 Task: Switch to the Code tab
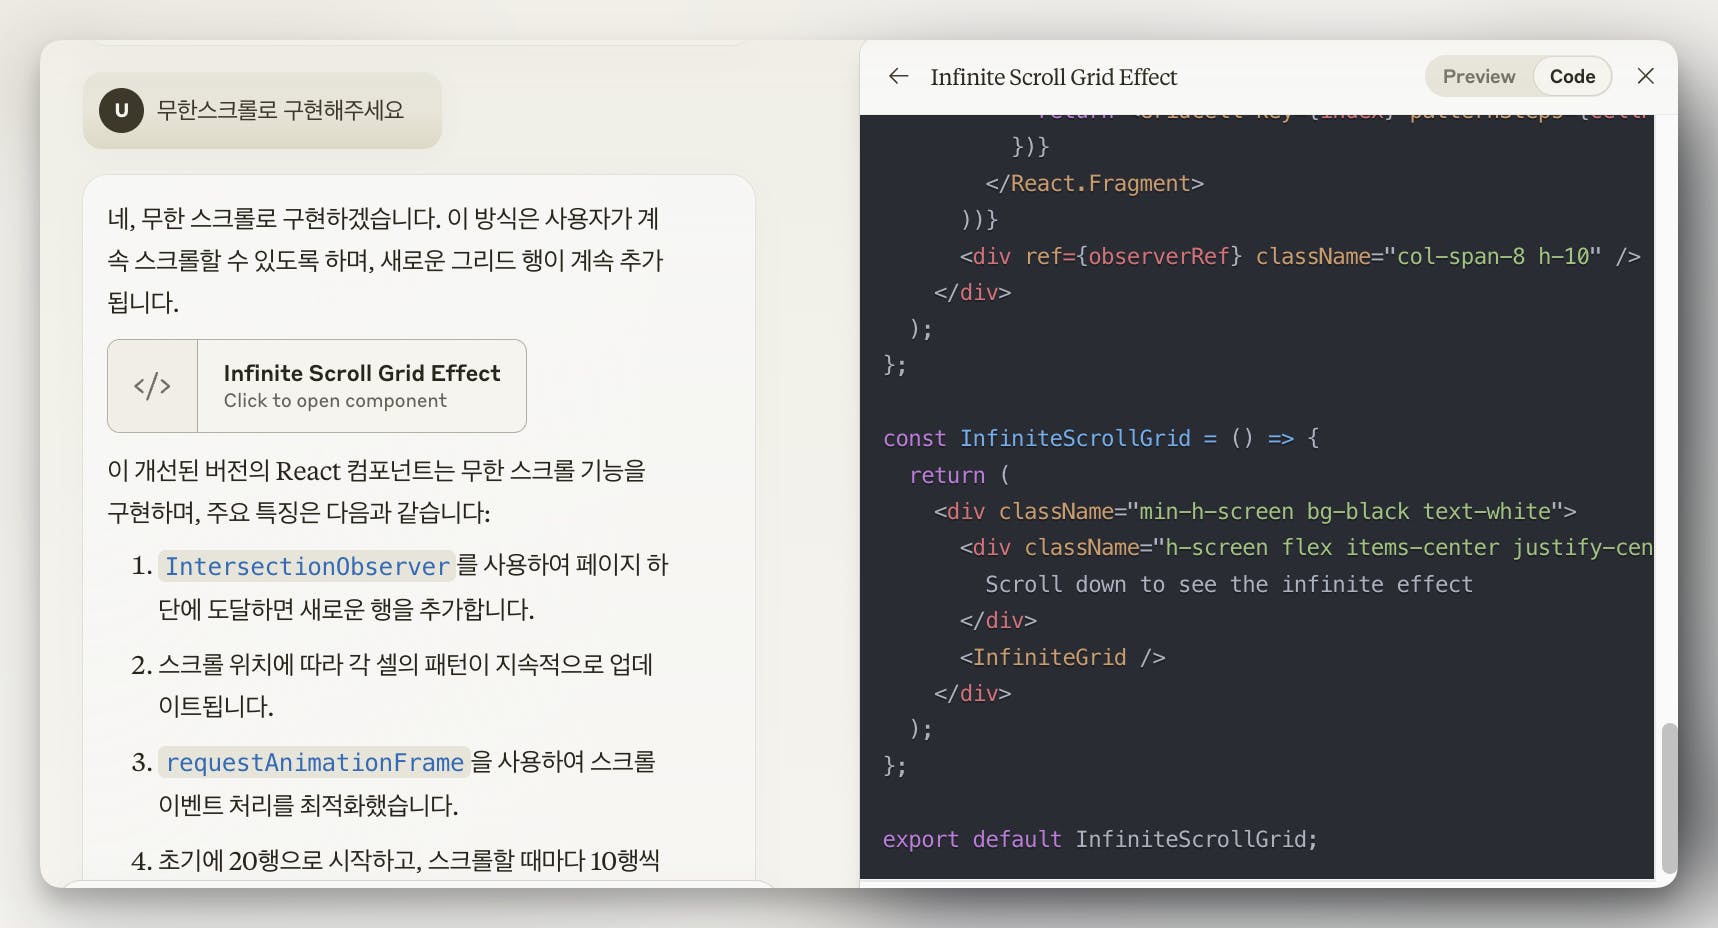click(1572, 76)
